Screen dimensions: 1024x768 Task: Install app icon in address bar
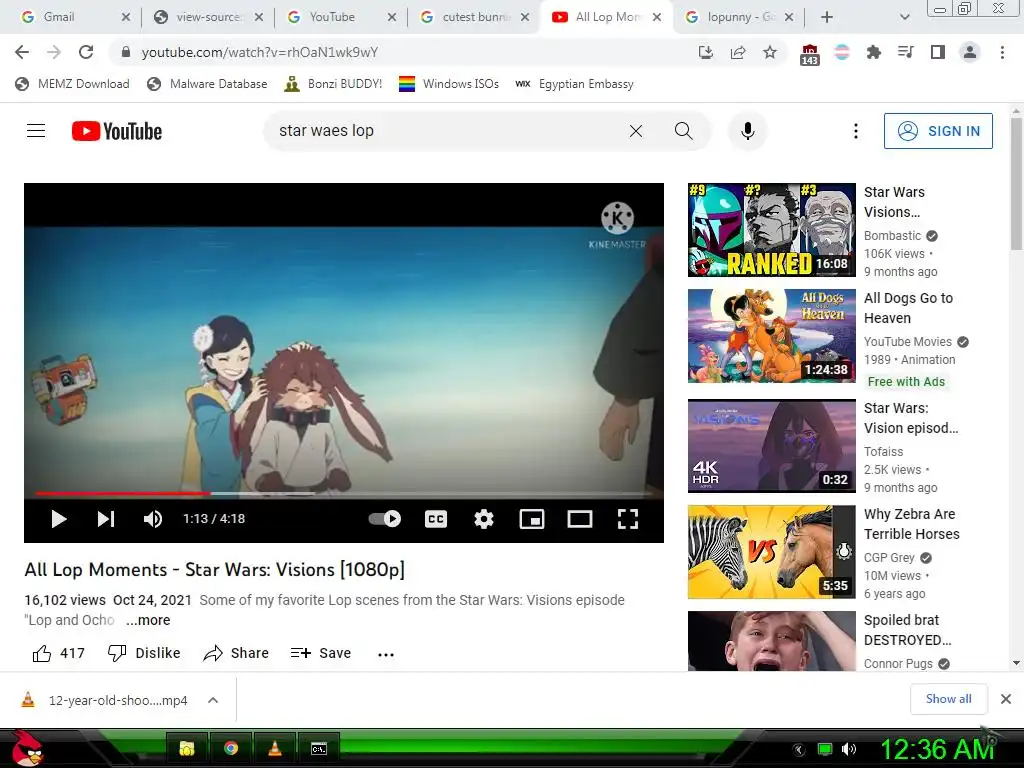coord(705,52)
